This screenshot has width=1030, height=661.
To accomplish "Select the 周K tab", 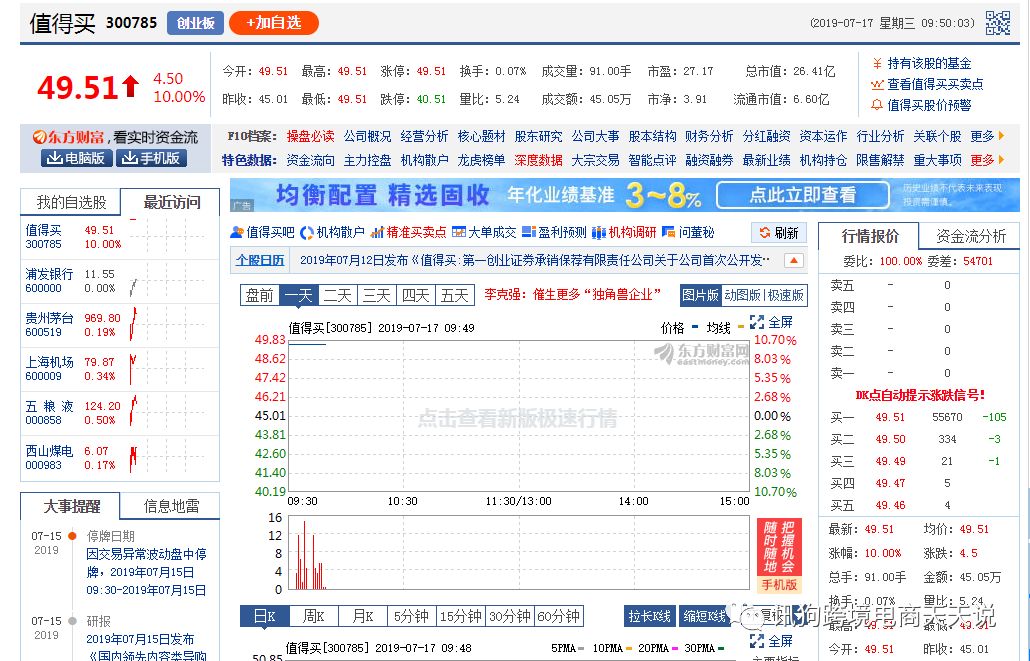I will click(x=313, y=616).
